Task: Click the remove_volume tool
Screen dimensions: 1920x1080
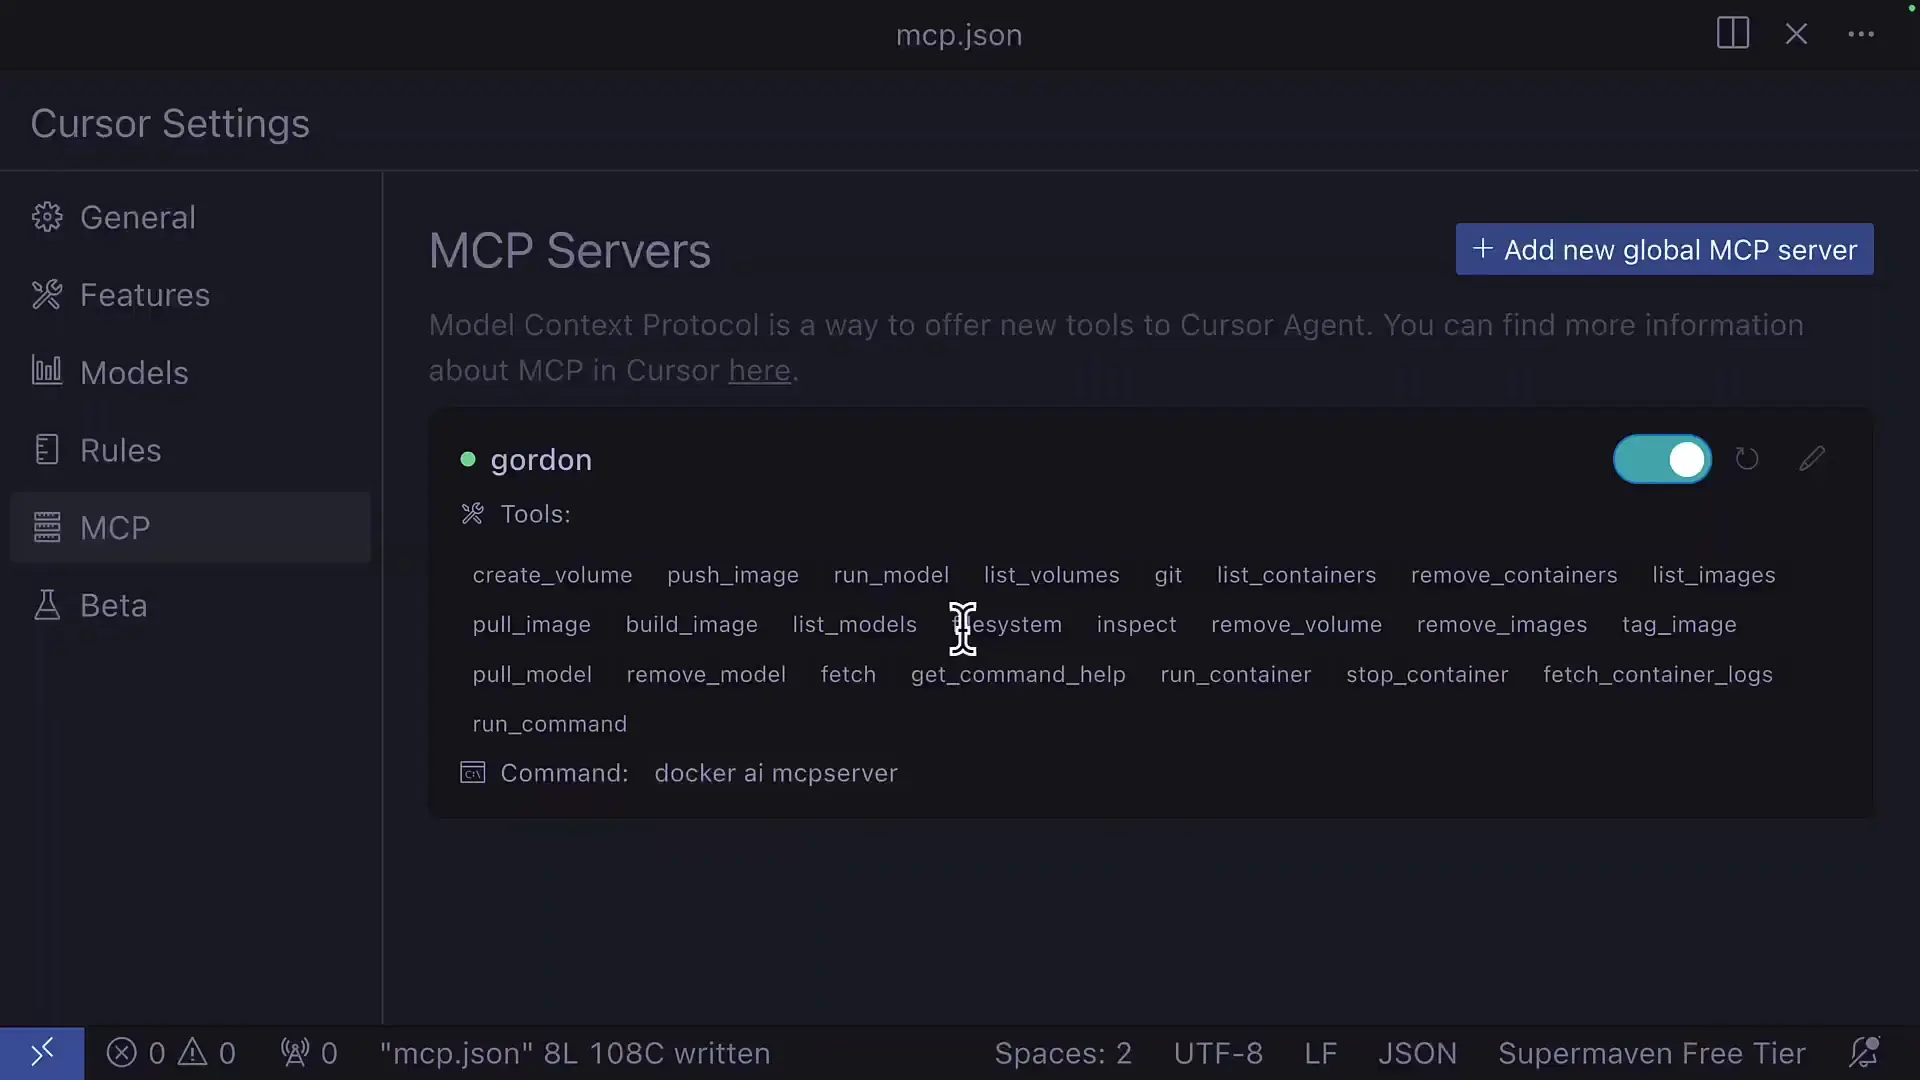Action: pos(1296,624)
